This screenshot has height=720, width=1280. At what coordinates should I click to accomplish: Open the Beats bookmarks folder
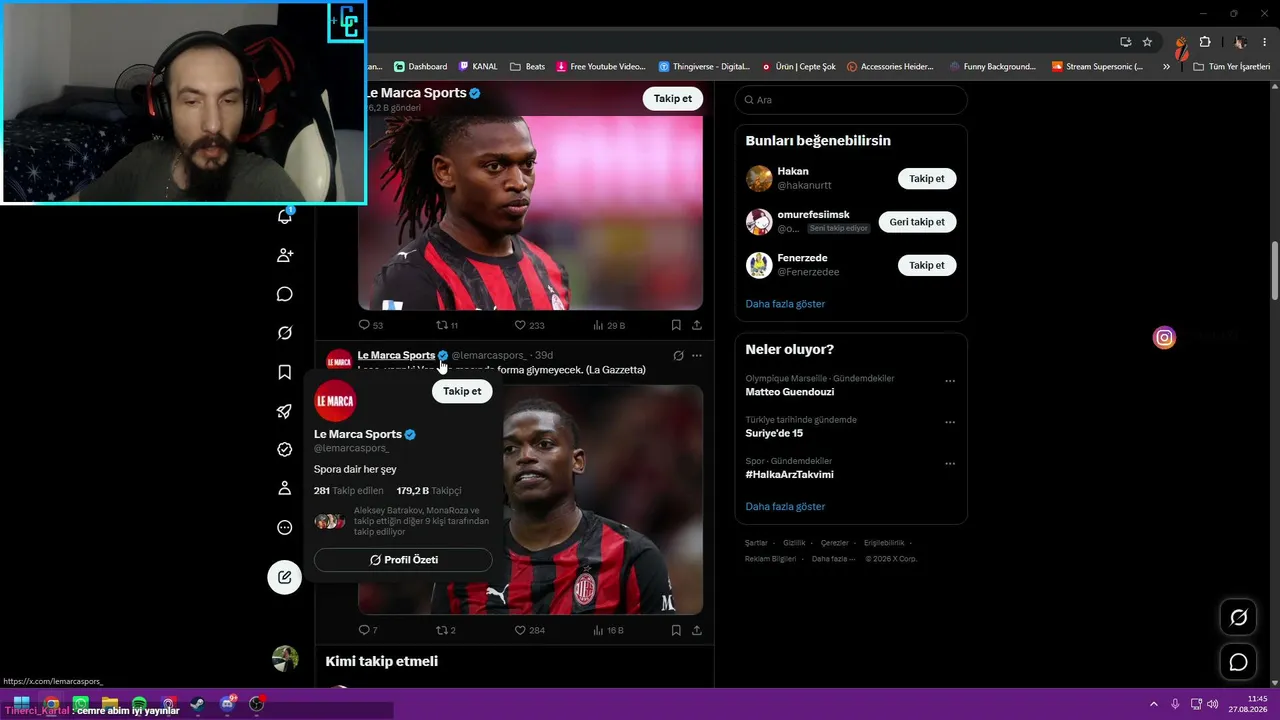coord(527,67)
